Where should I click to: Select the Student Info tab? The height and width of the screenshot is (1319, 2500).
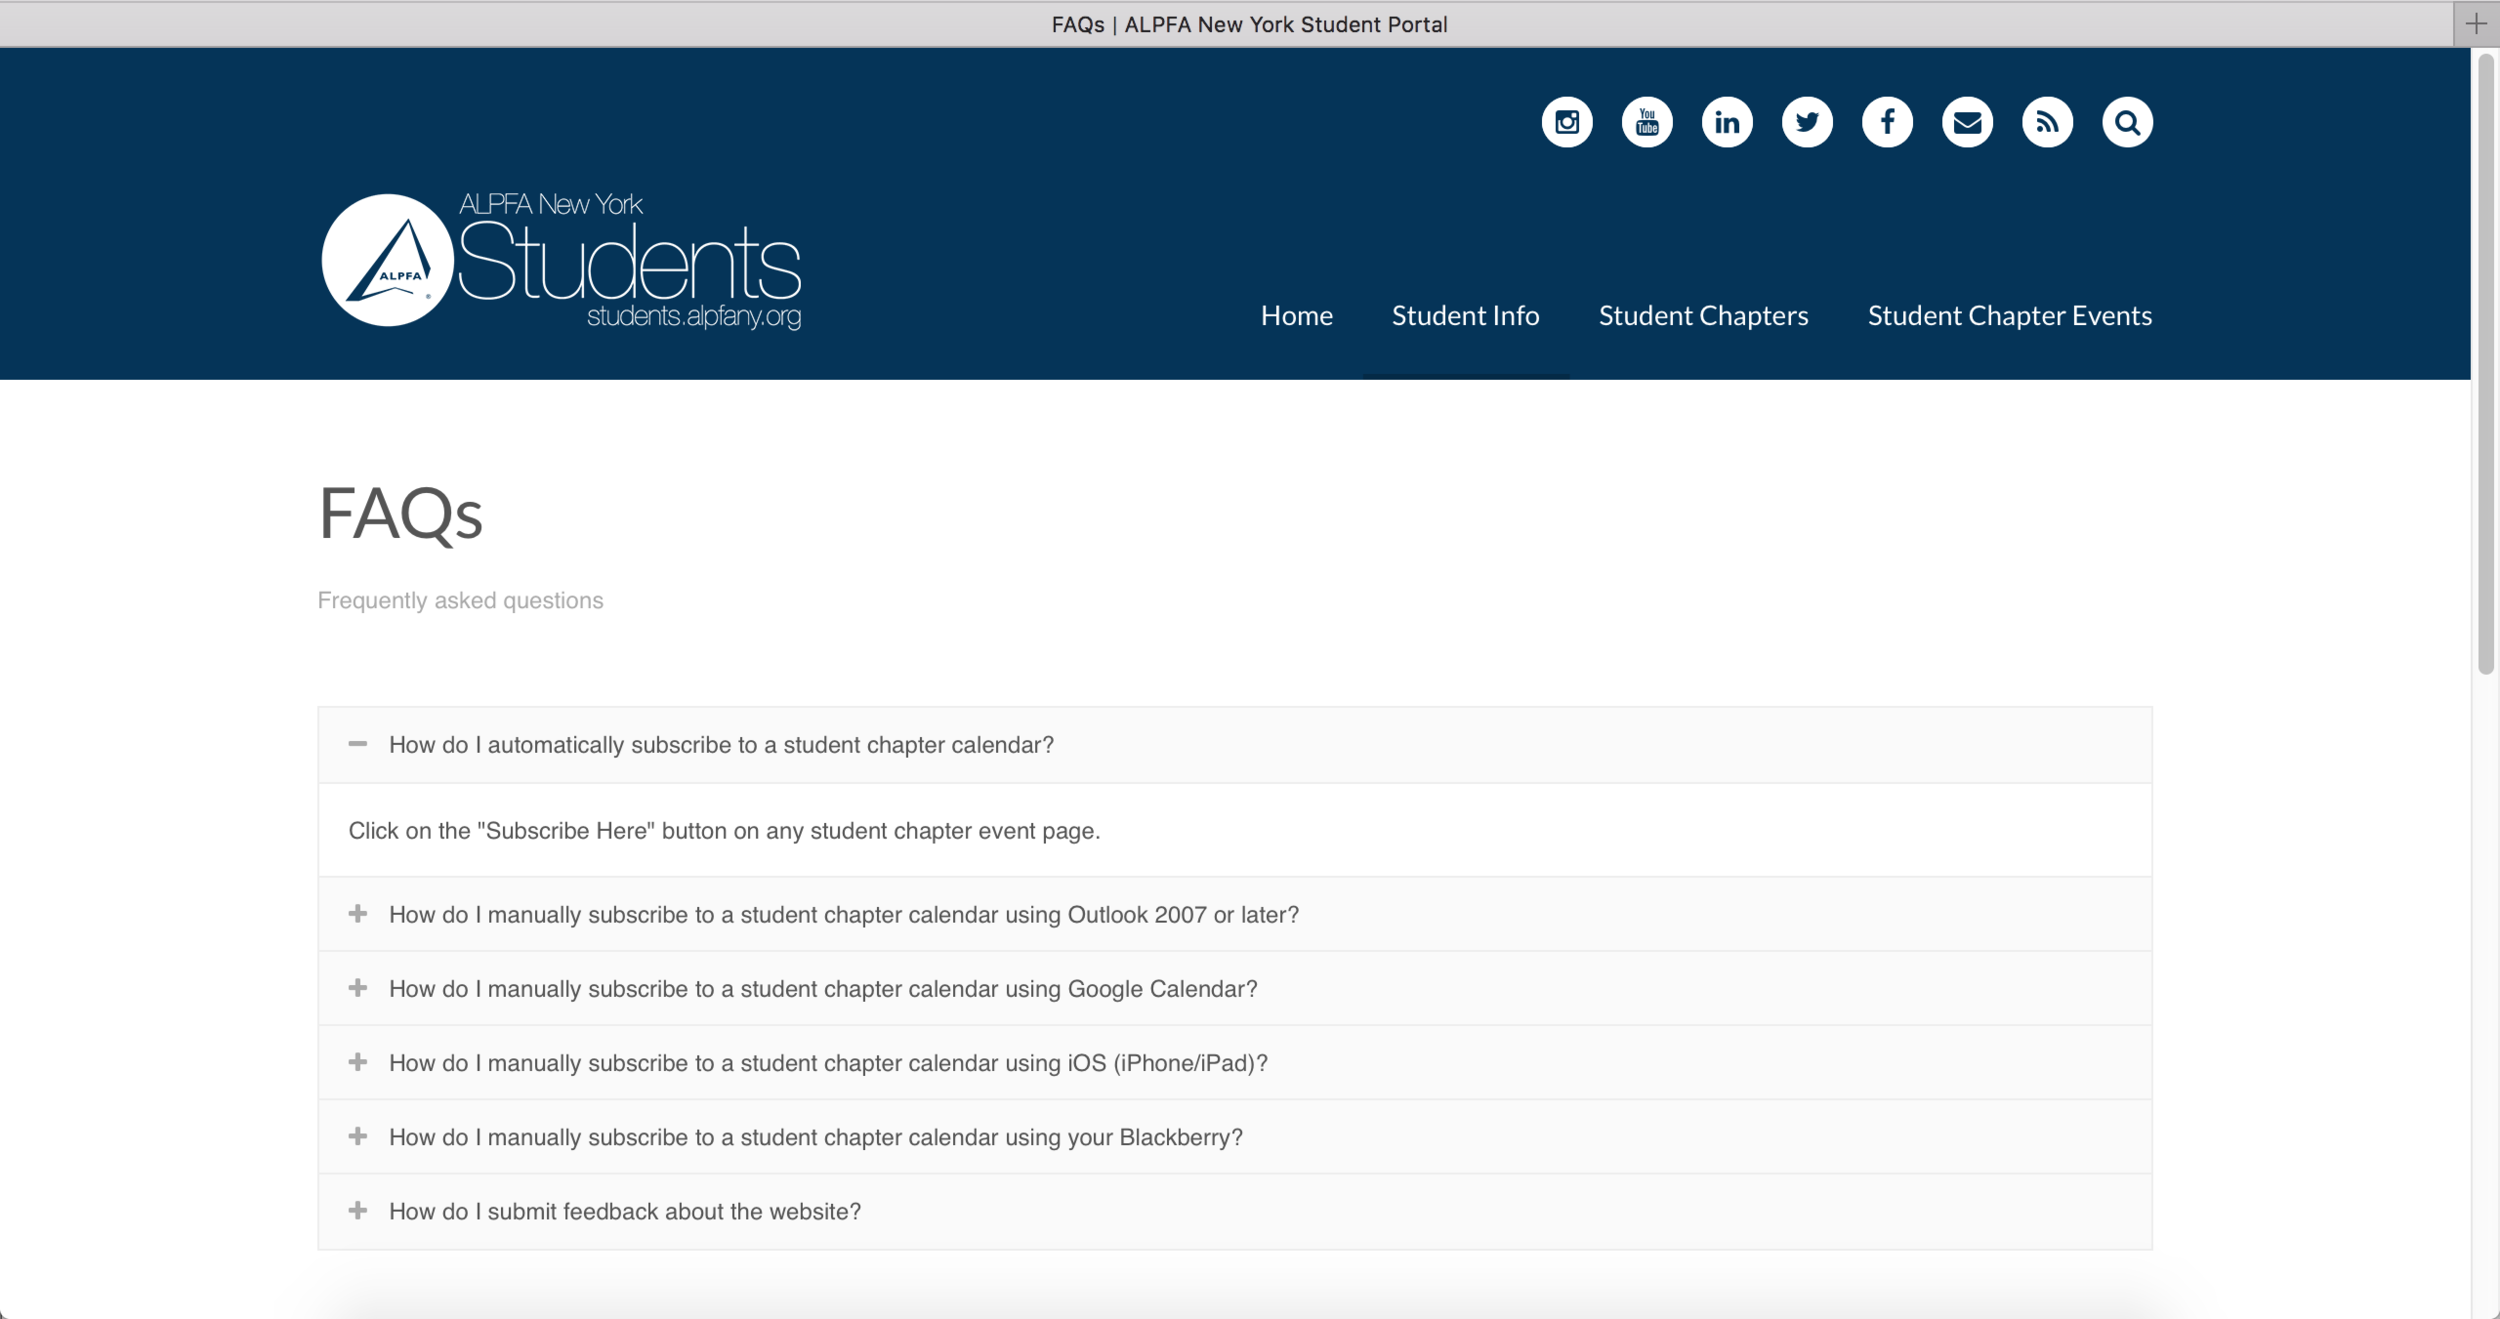pyautogui.click(x=1465, y=315)
